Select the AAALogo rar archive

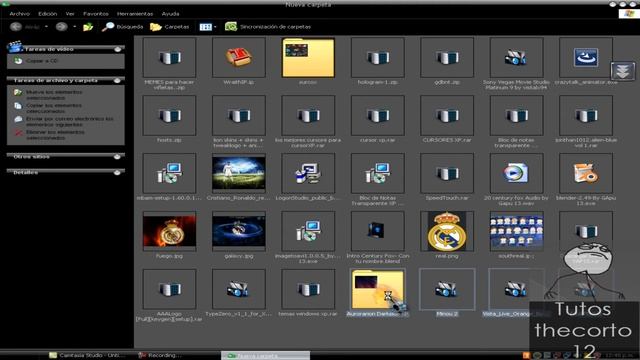[x=169, y=289]
